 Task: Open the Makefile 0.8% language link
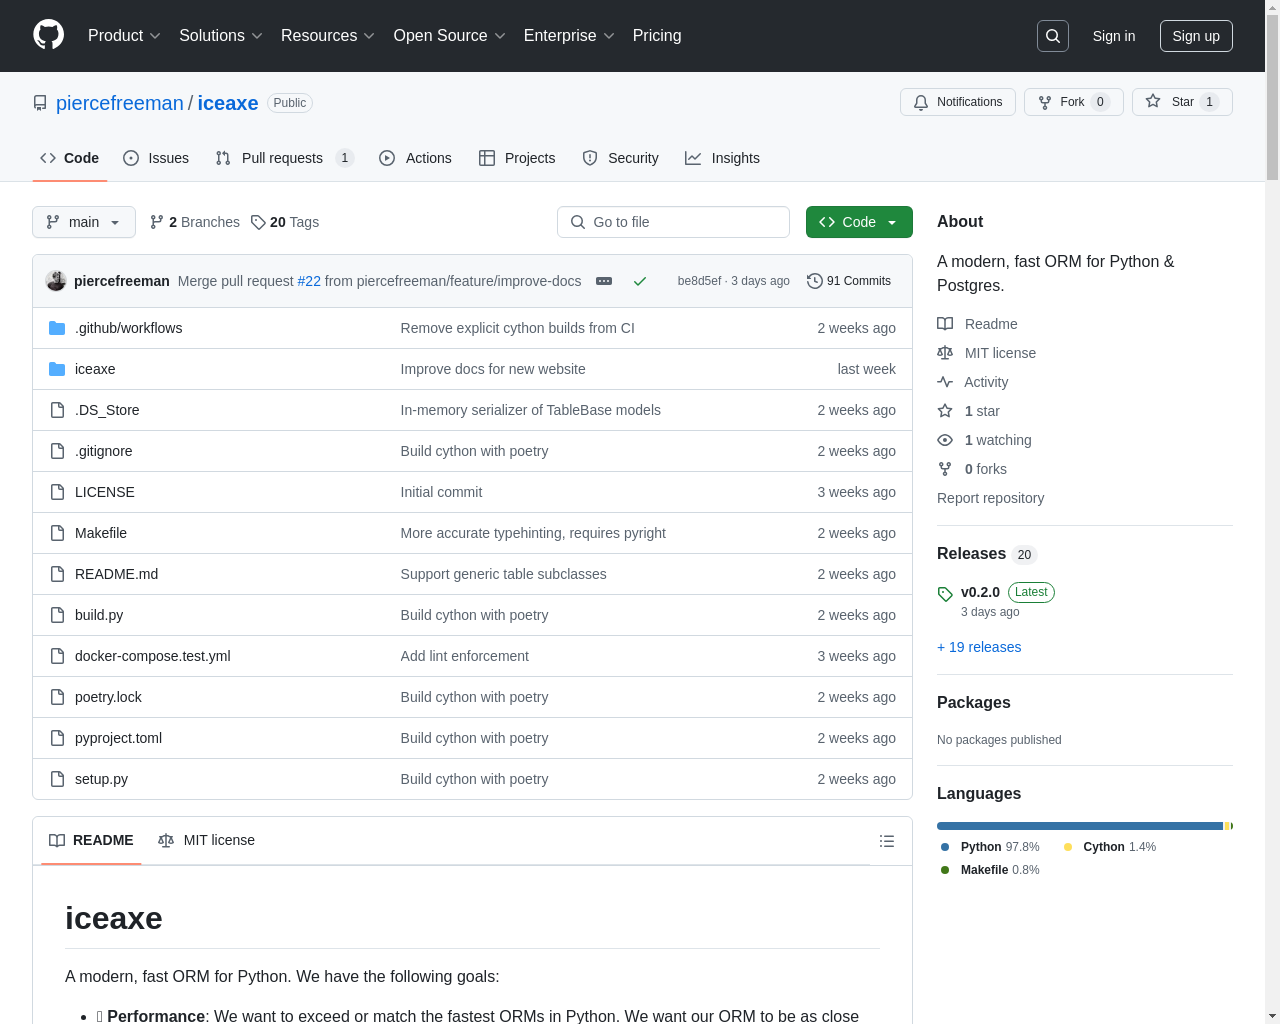990,870
